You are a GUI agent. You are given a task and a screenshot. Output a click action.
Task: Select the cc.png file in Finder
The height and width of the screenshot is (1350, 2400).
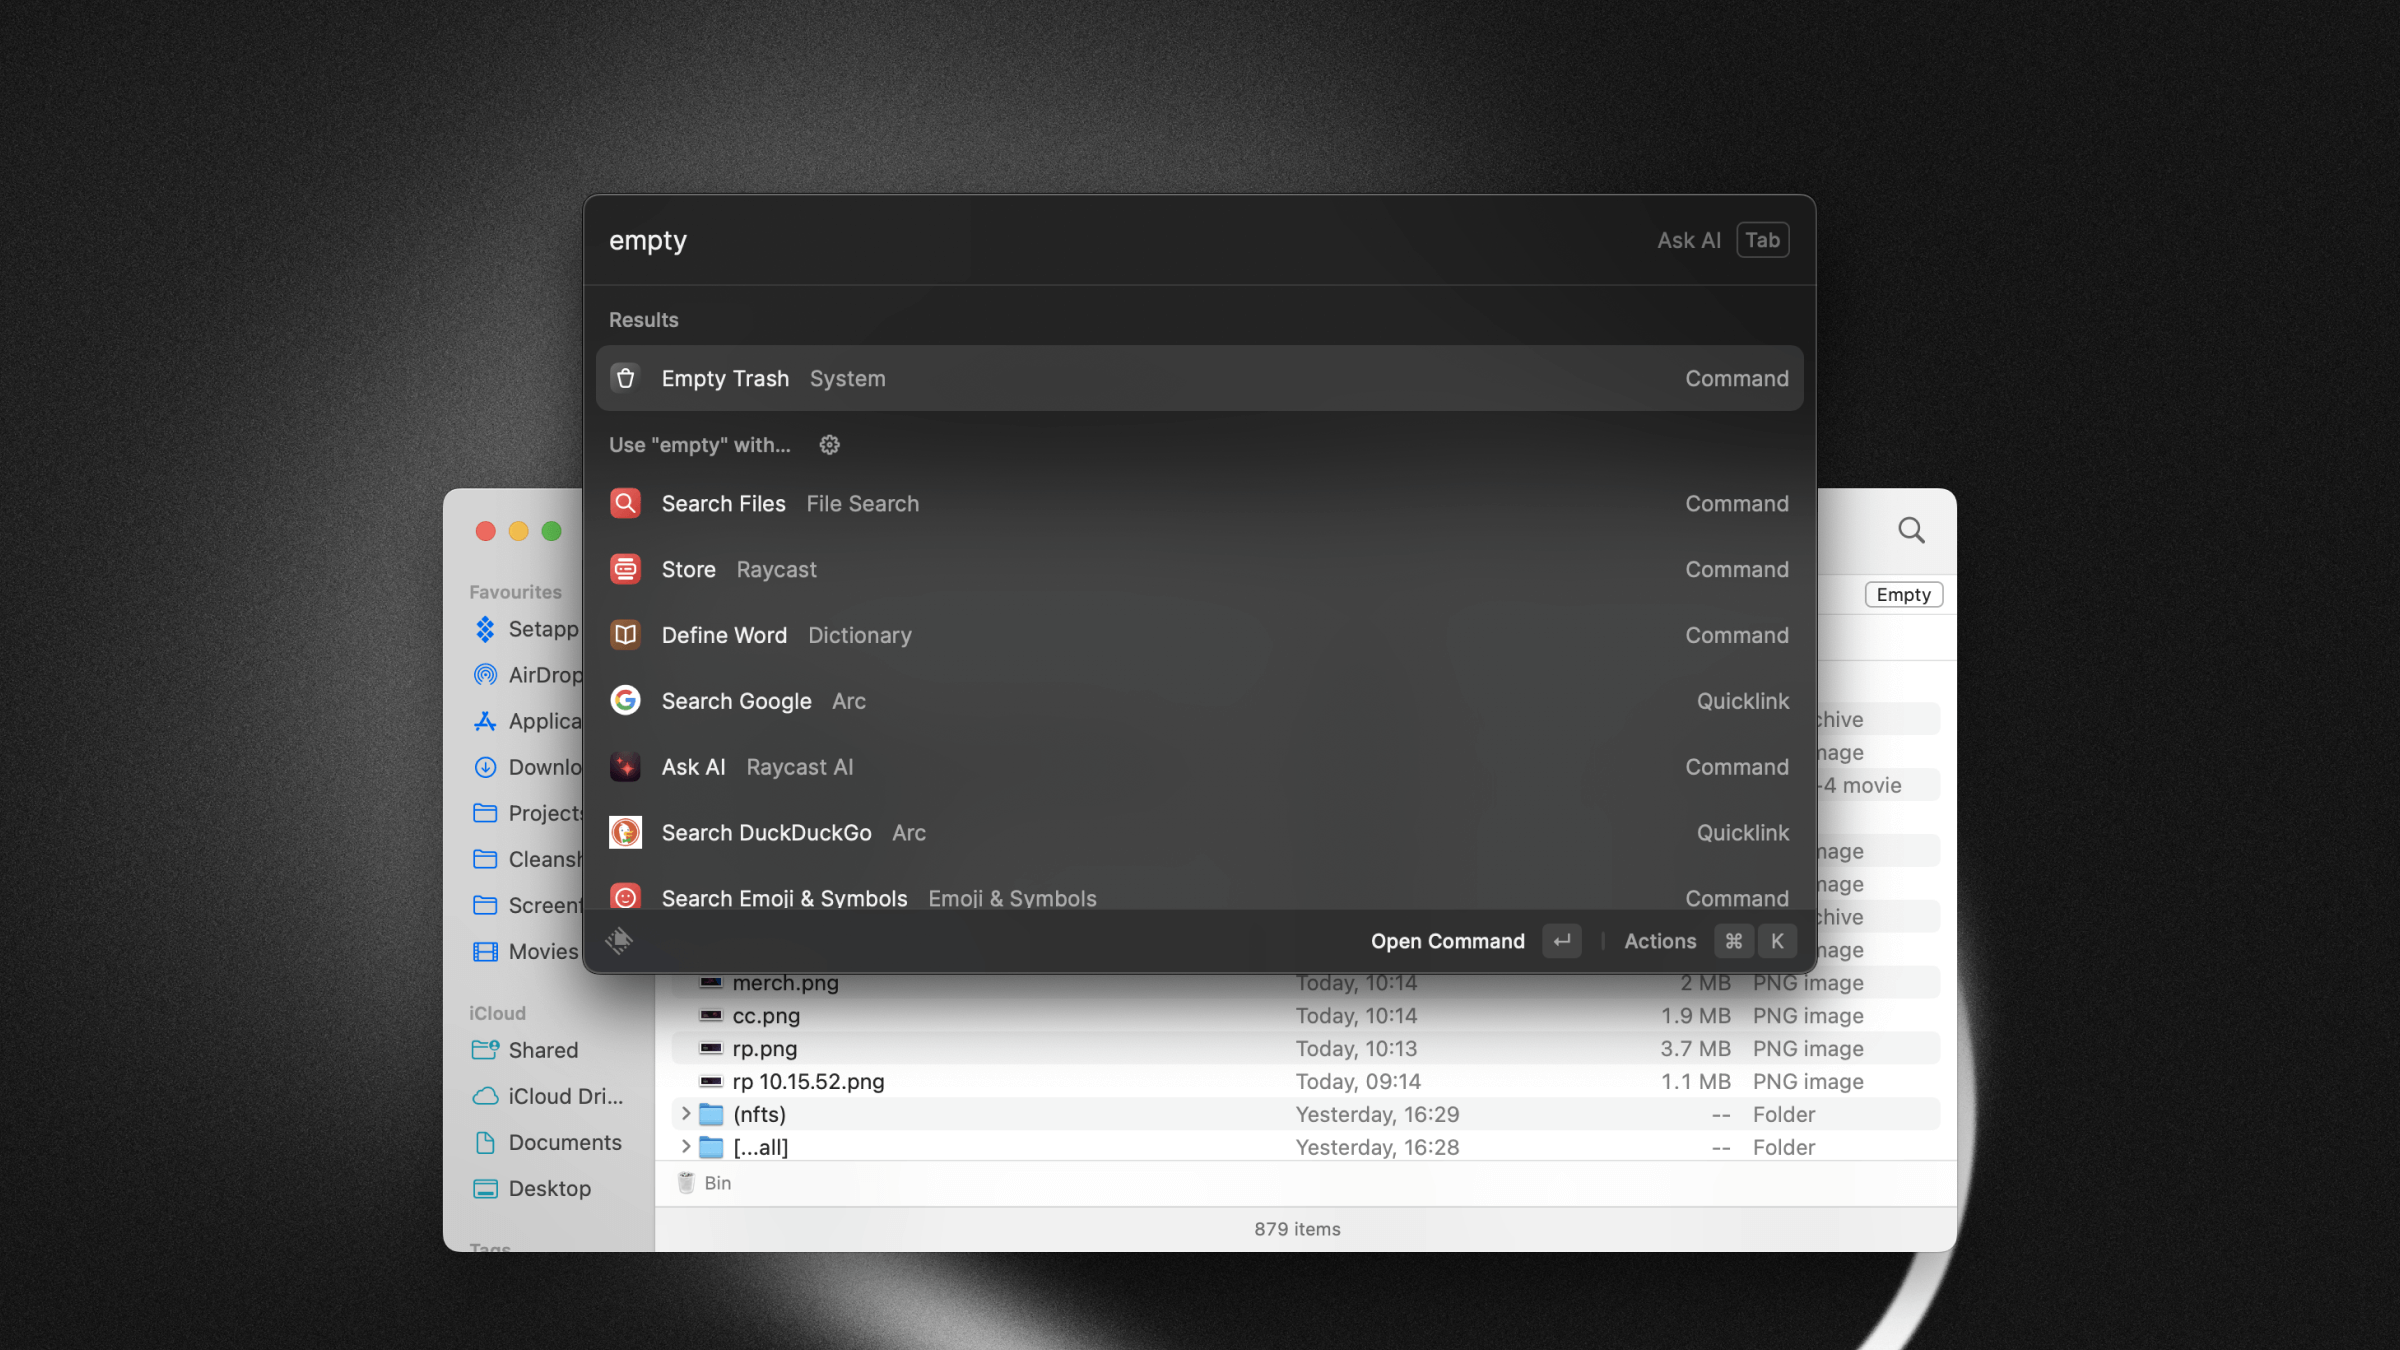tap(1305, 1016)
